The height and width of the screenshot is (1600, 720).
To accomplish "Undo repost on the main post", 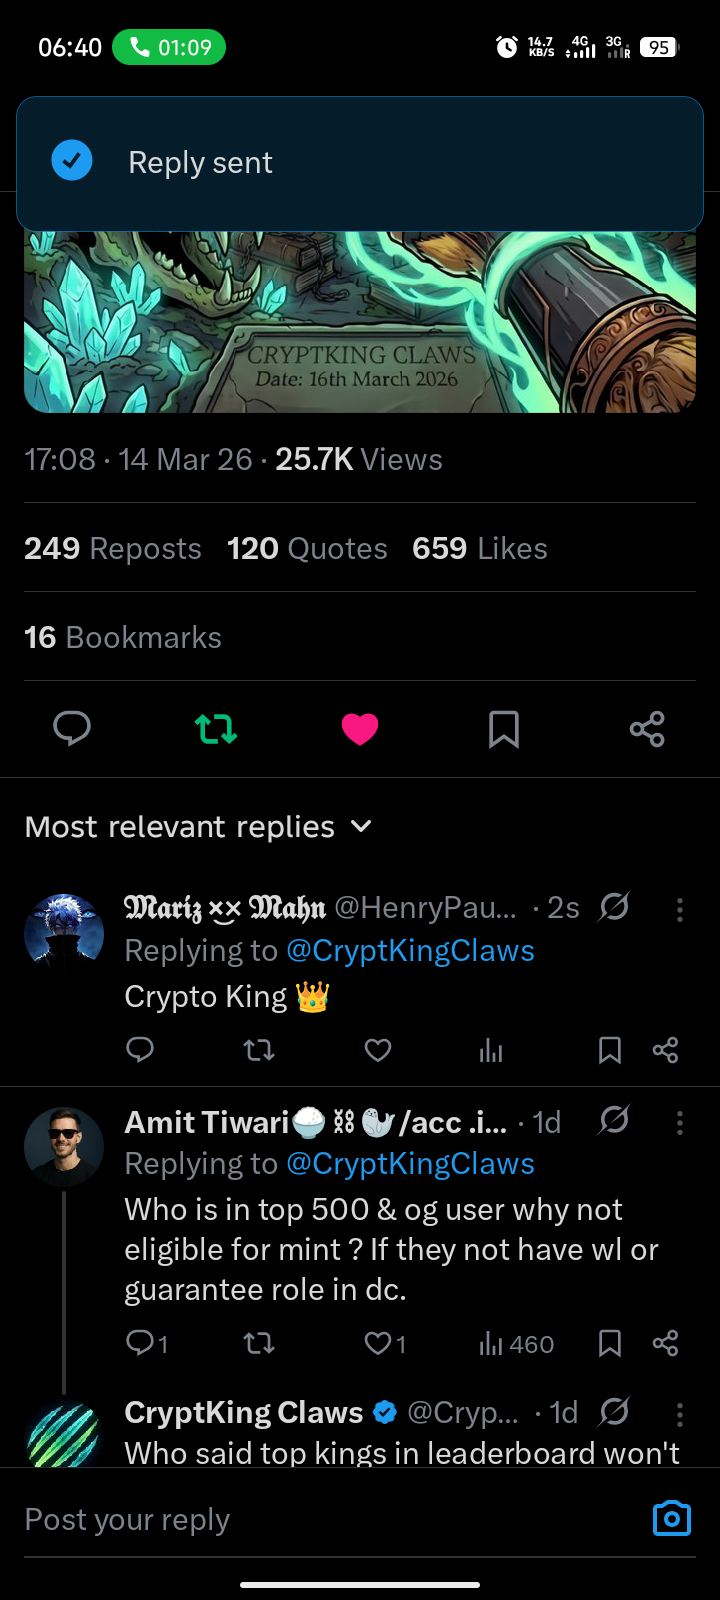I will pyautogui.click(x=216, y=729).
